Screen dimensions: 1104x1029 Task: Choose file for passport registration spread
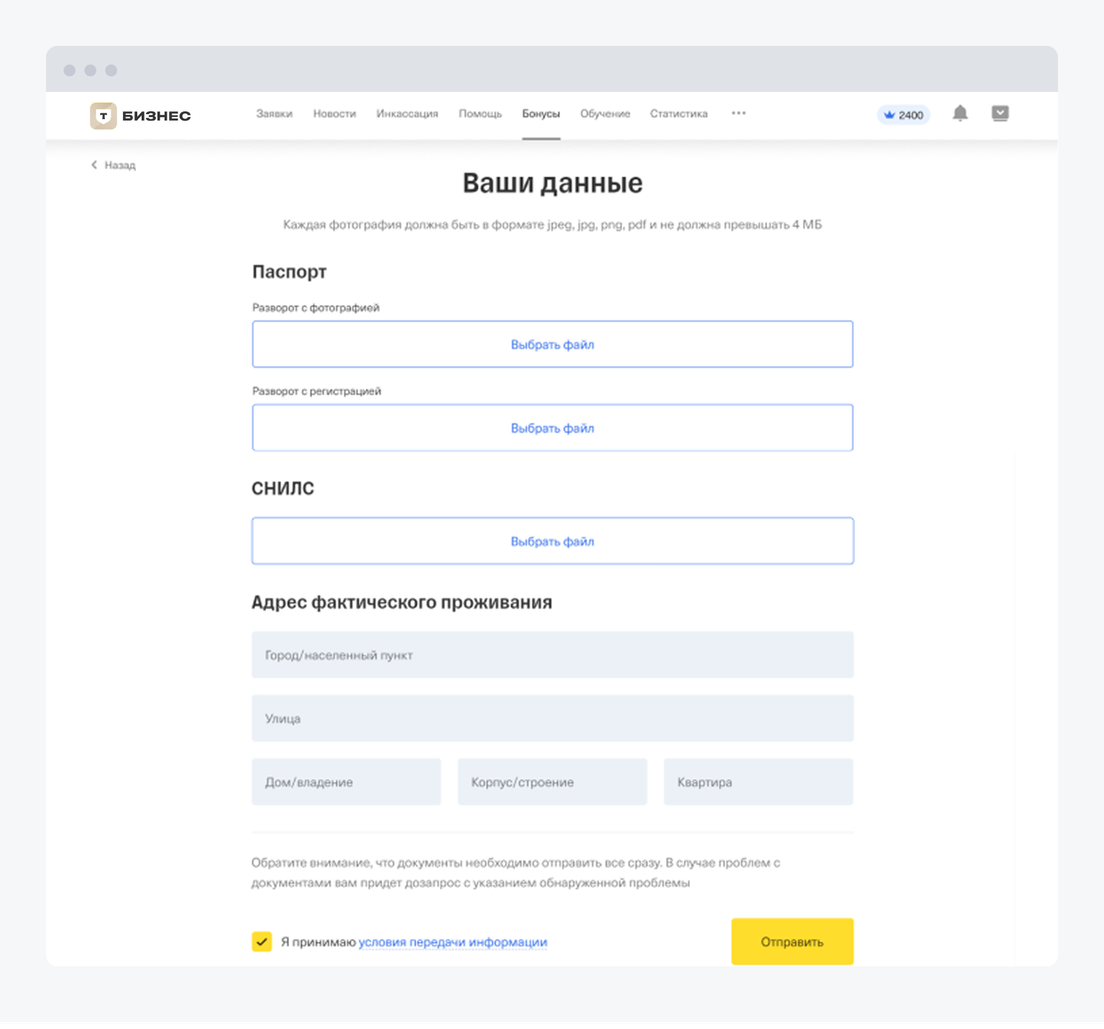552,428
